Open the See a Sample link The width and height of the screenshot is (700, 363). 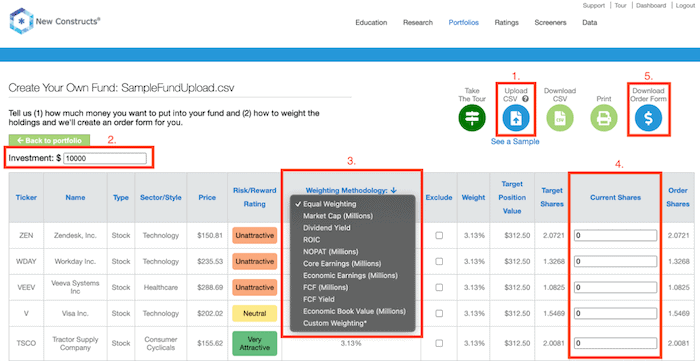[x=515, y=142]
